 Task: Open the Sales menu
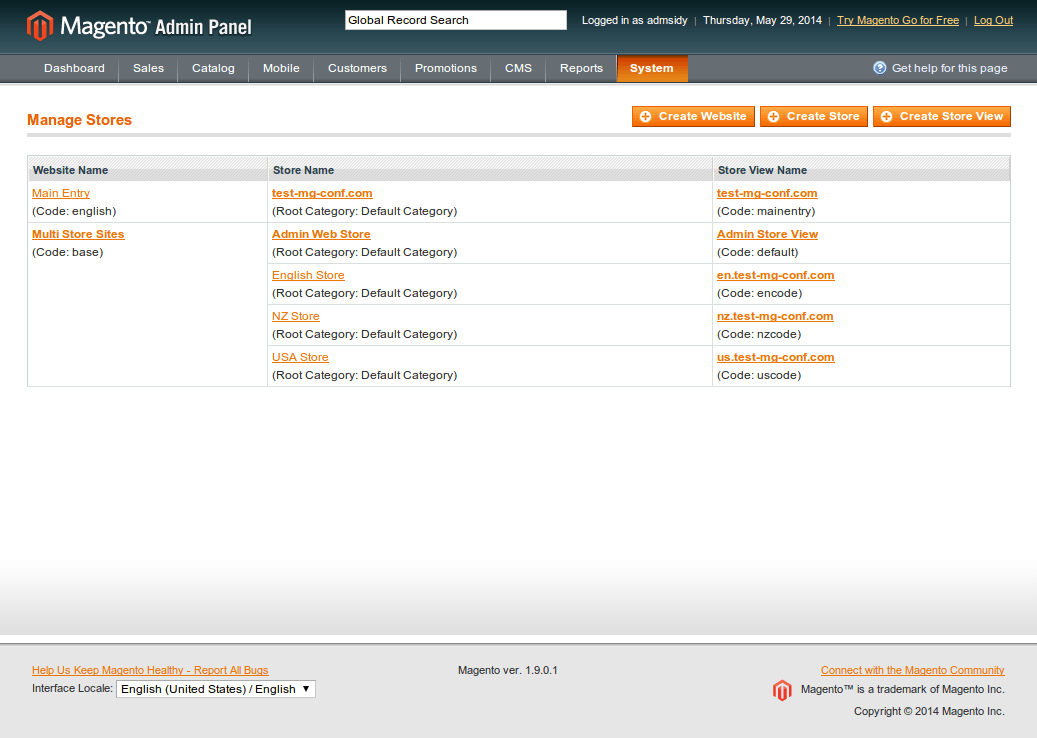click(x=148, y=68)
